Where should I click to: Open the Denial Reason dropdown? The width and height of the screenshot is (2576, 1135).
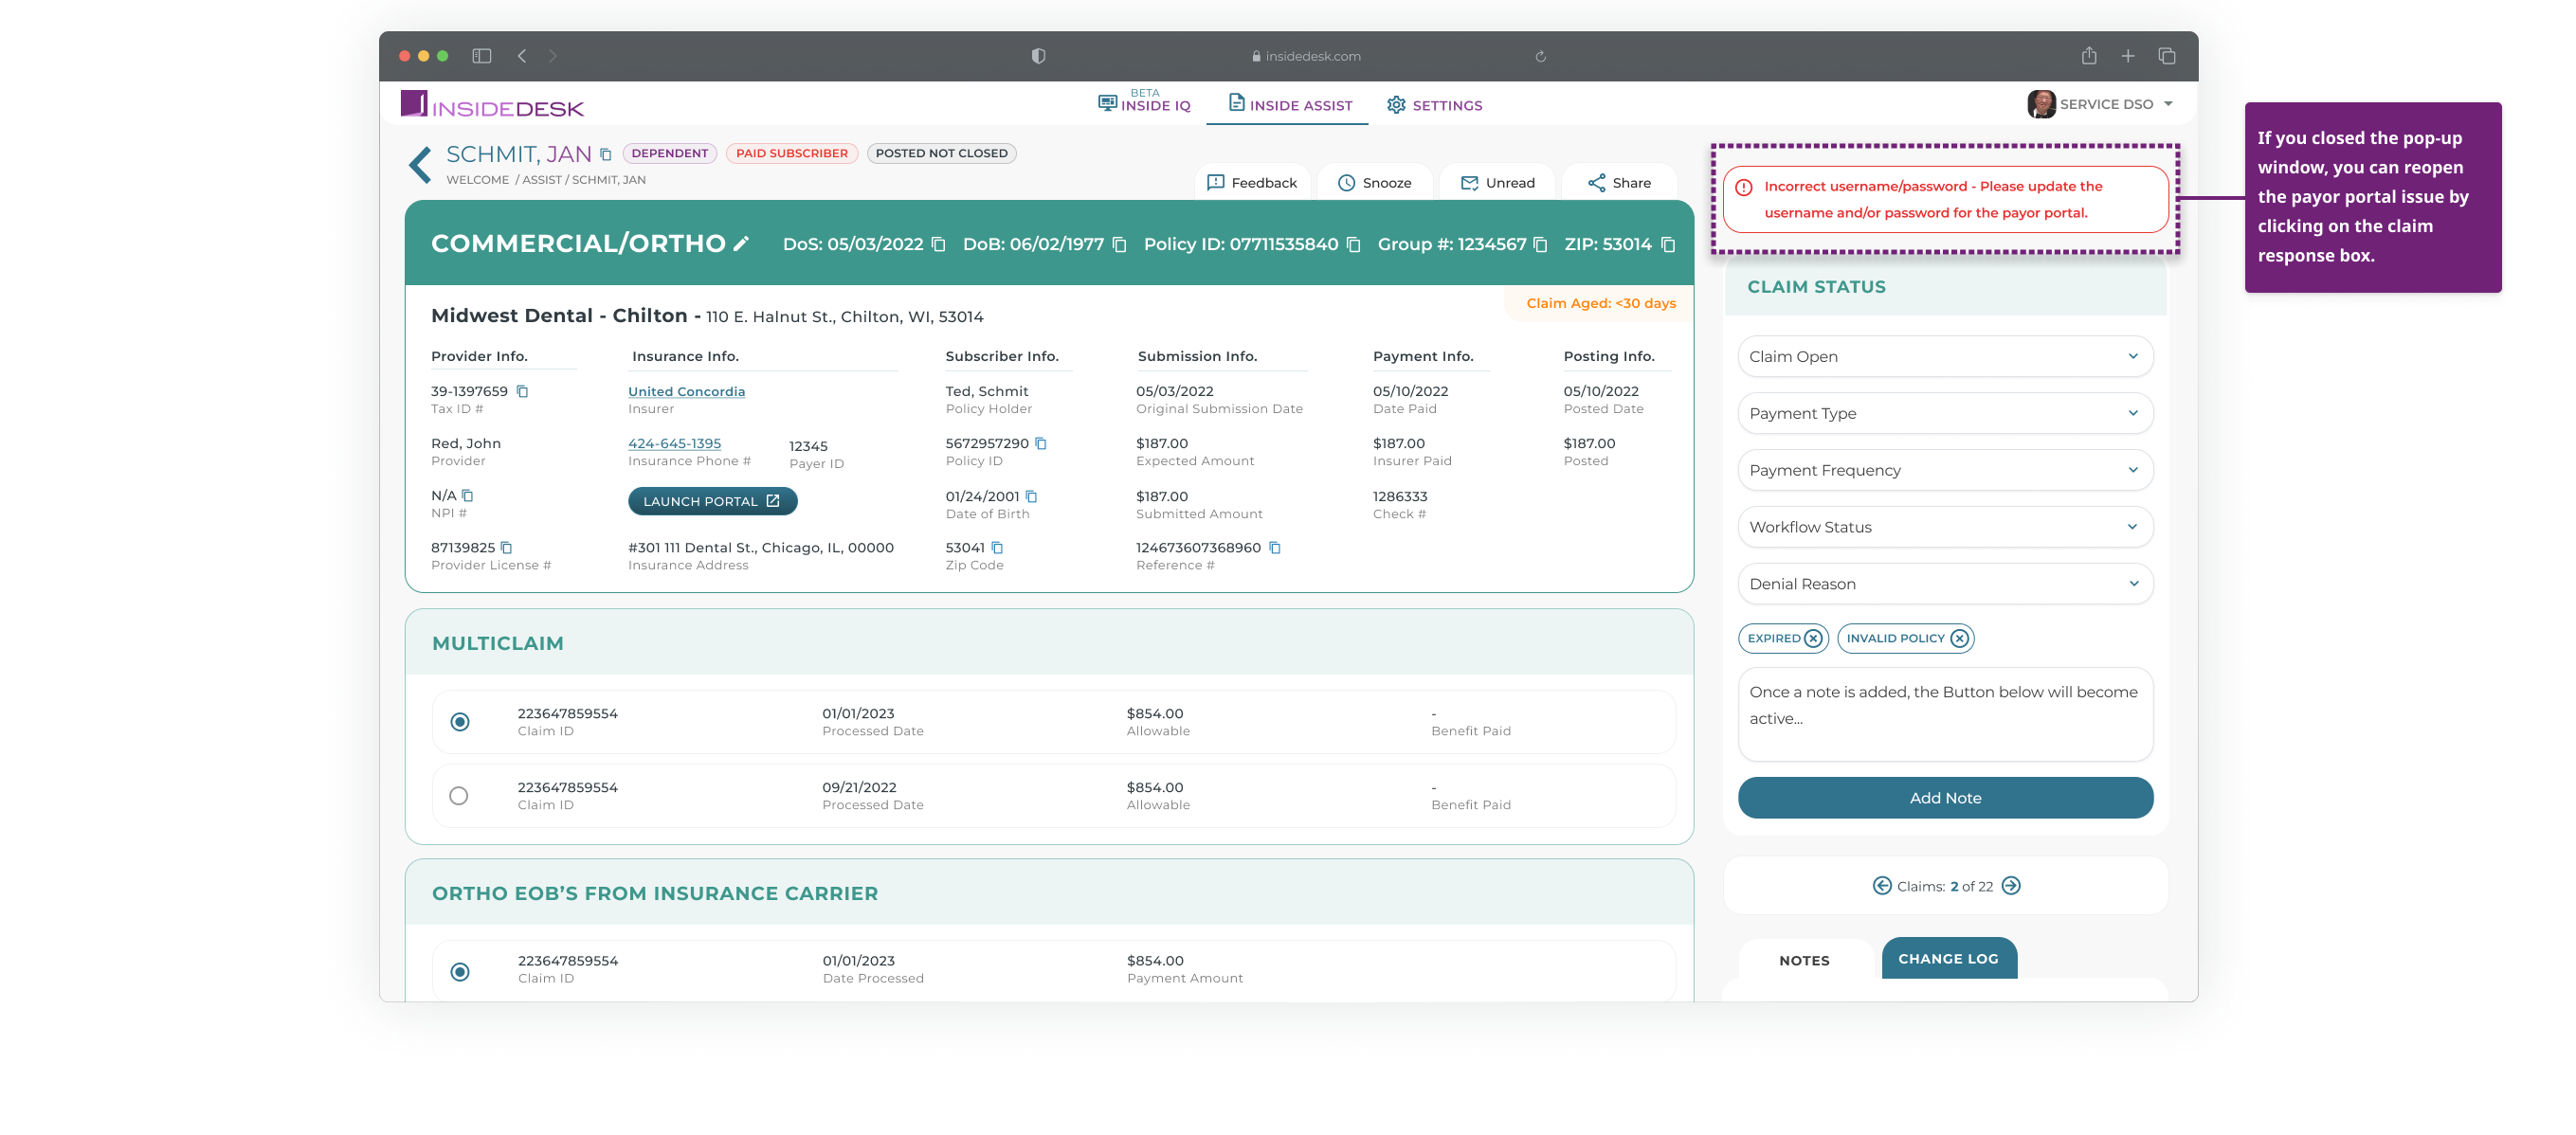[1944, 584]
